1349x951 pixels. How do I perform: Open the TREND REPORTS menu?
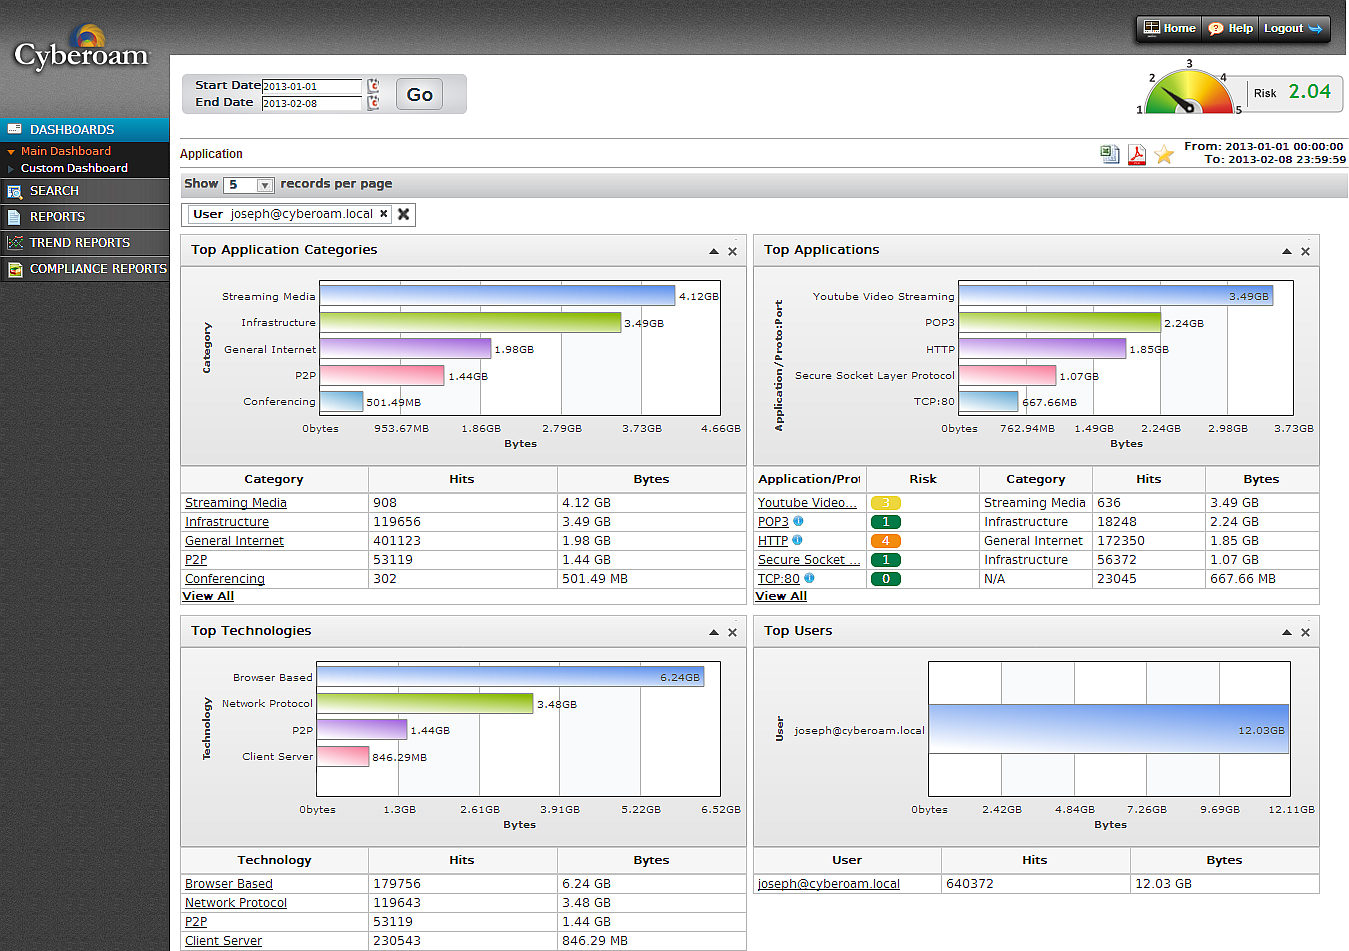(85, 243)
